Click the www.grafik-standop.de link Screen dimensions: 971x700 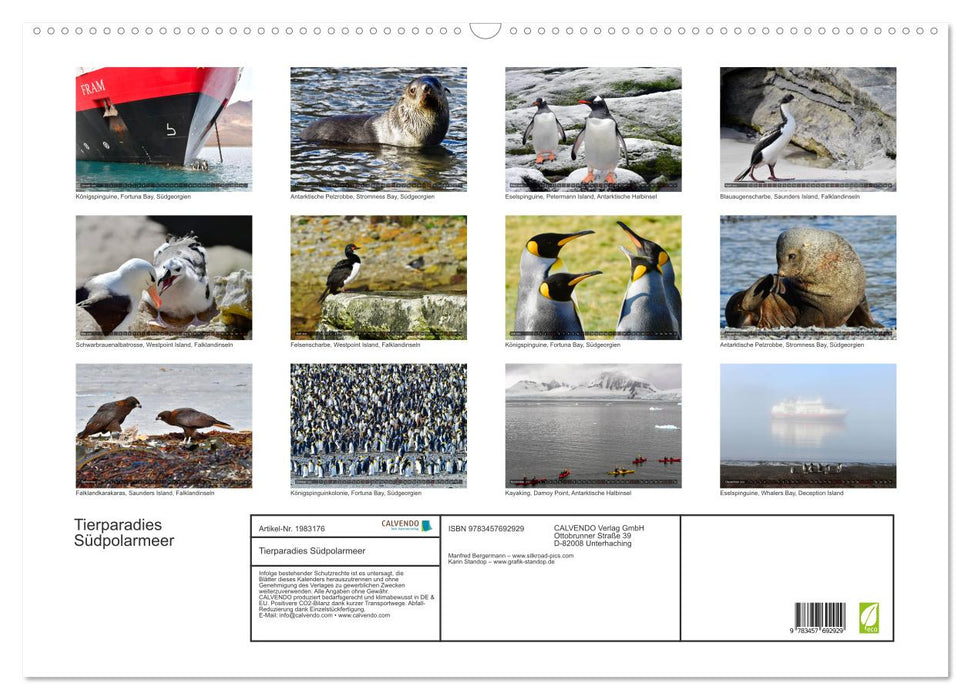point(530,562)
